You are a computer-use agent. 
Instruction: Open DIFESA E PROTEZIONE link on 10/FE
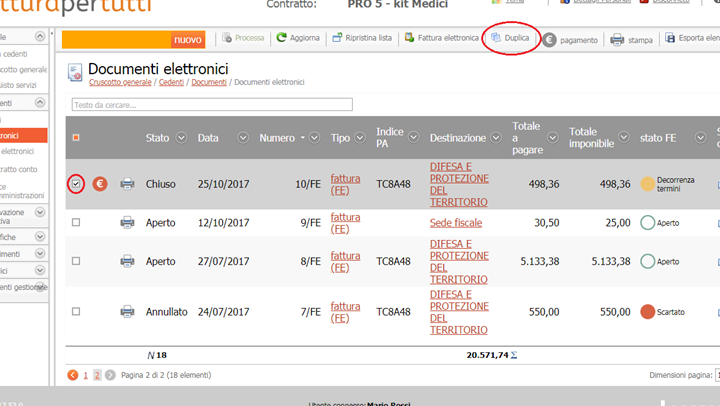[459, 184]
